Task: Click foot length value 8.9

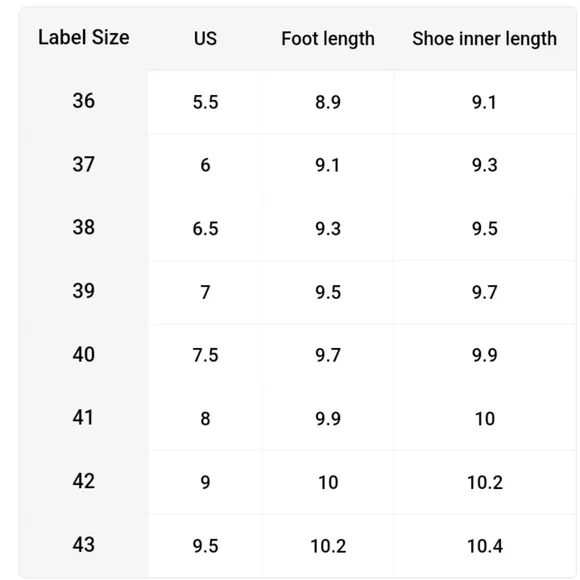Action: pyautogui.click(x=328, y=102)
